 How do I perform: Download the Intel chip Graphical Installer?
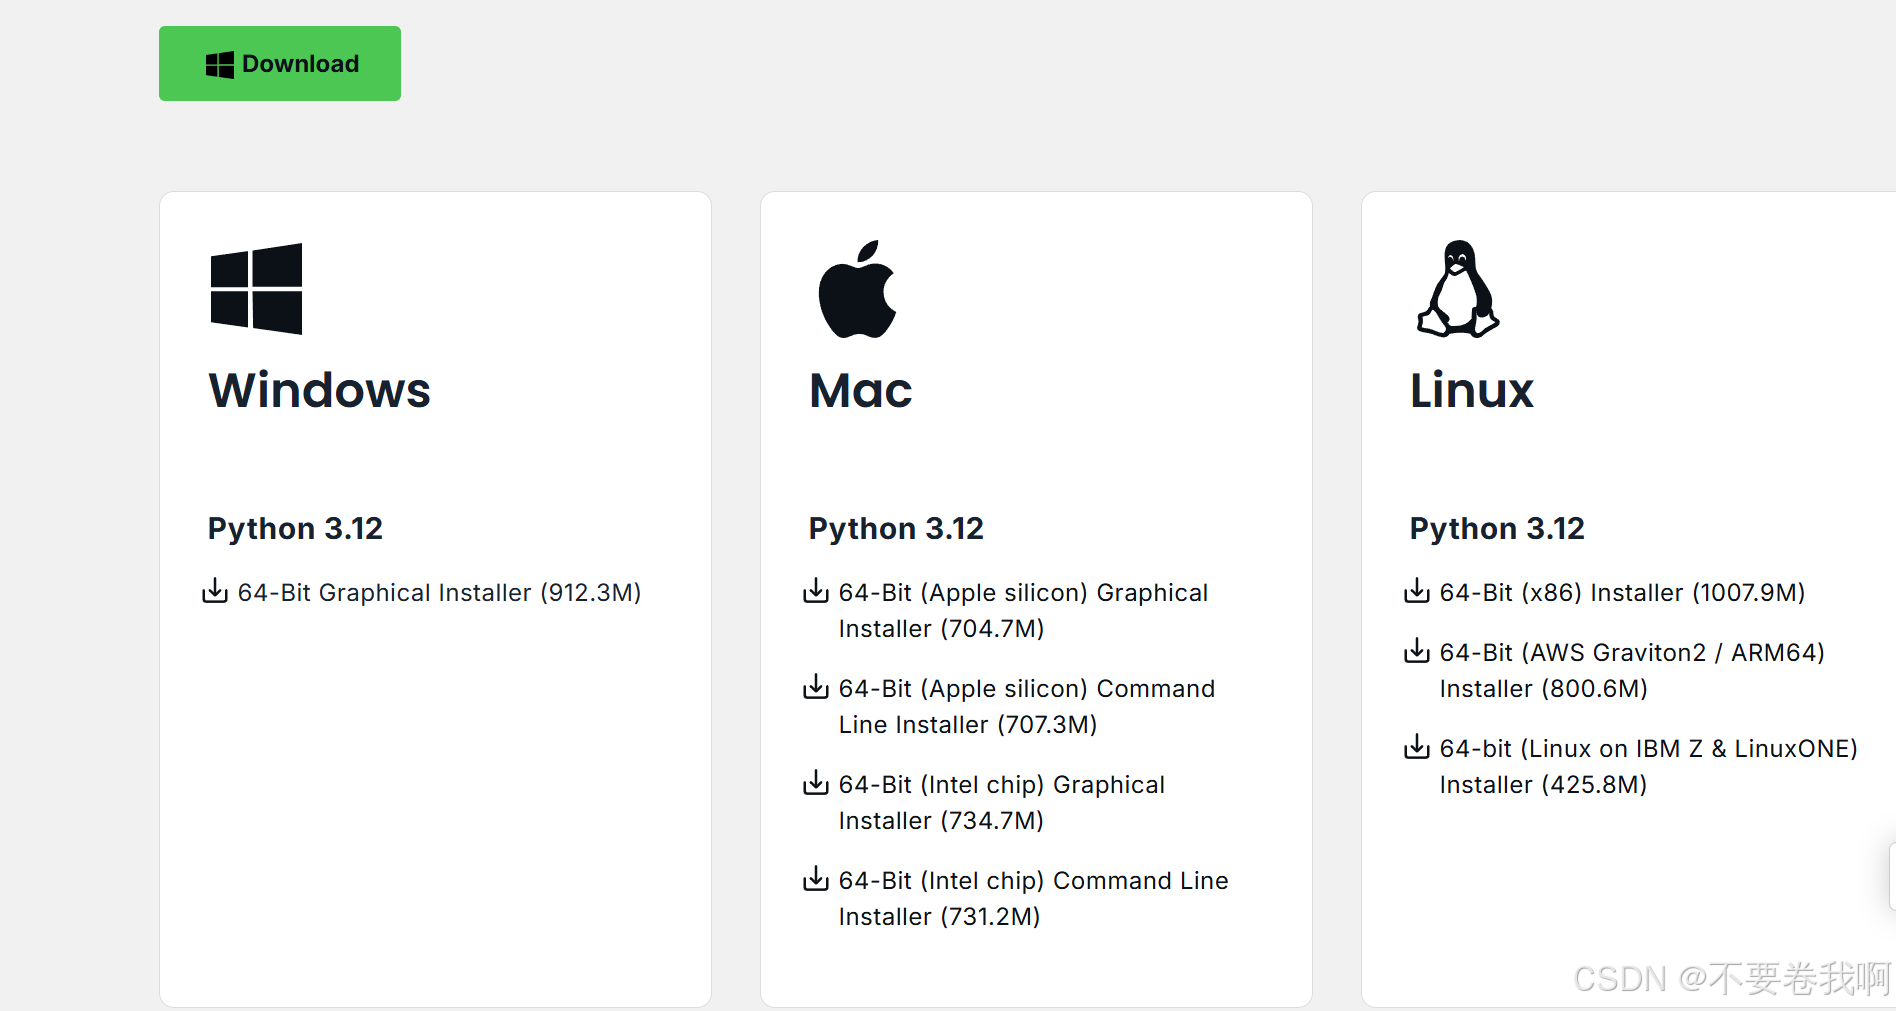pyautogui.click(x=1000, y=802)
